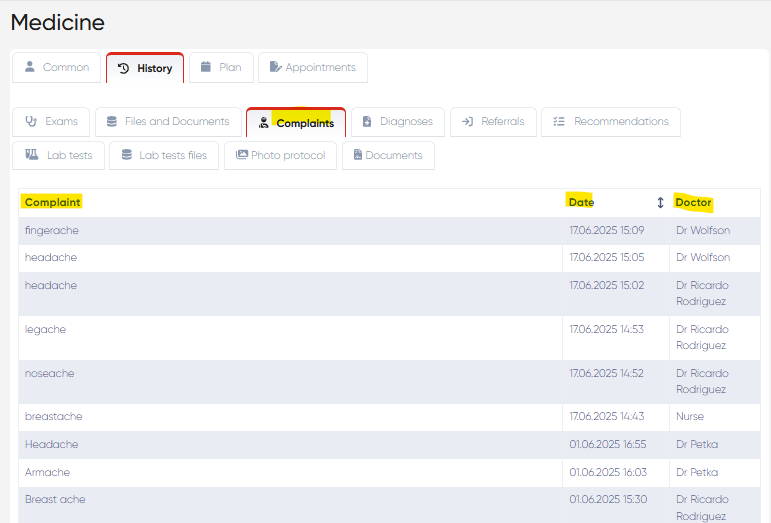The height and width of the screenshot is (523, 771).
Task: Open the legache complaint row
Action: point(45,330)
